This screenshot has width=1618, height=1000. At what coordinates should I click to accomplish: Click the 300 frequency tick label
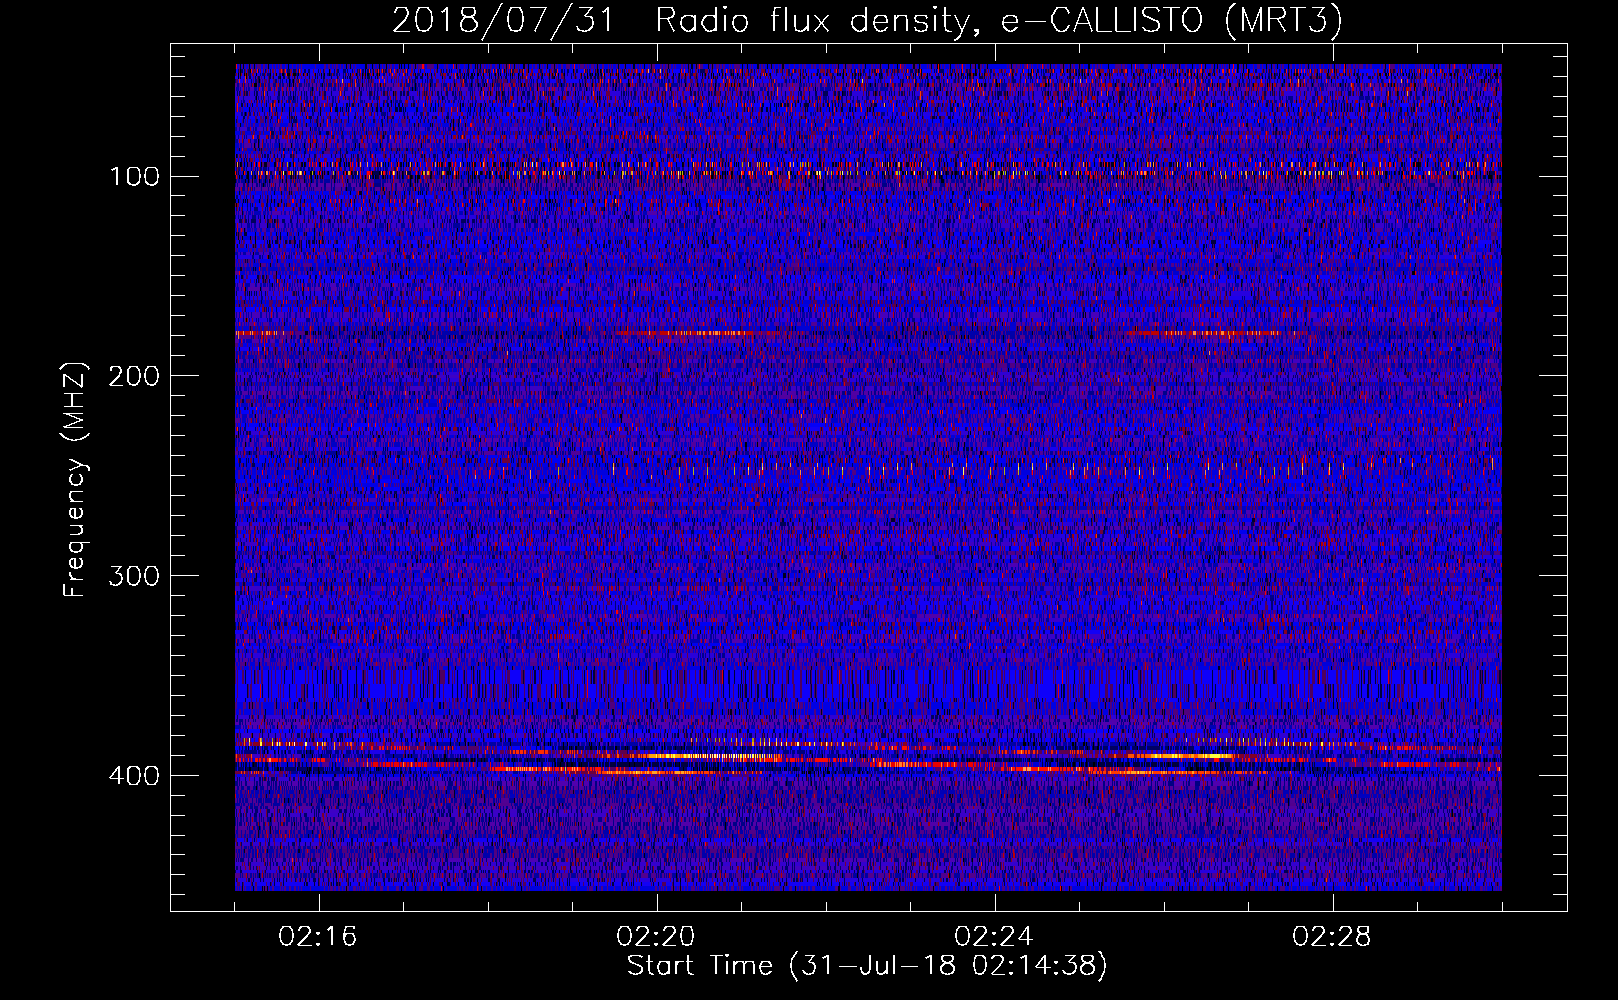tap(134, 577)
